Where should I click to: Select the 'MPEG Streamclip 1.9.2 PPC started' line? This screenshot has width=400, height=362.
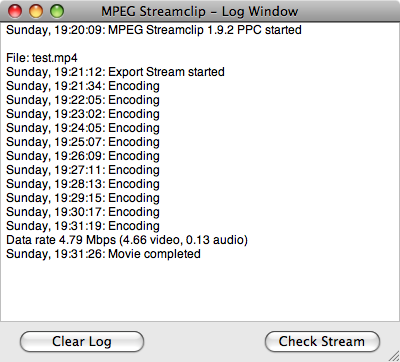(154, 30)
